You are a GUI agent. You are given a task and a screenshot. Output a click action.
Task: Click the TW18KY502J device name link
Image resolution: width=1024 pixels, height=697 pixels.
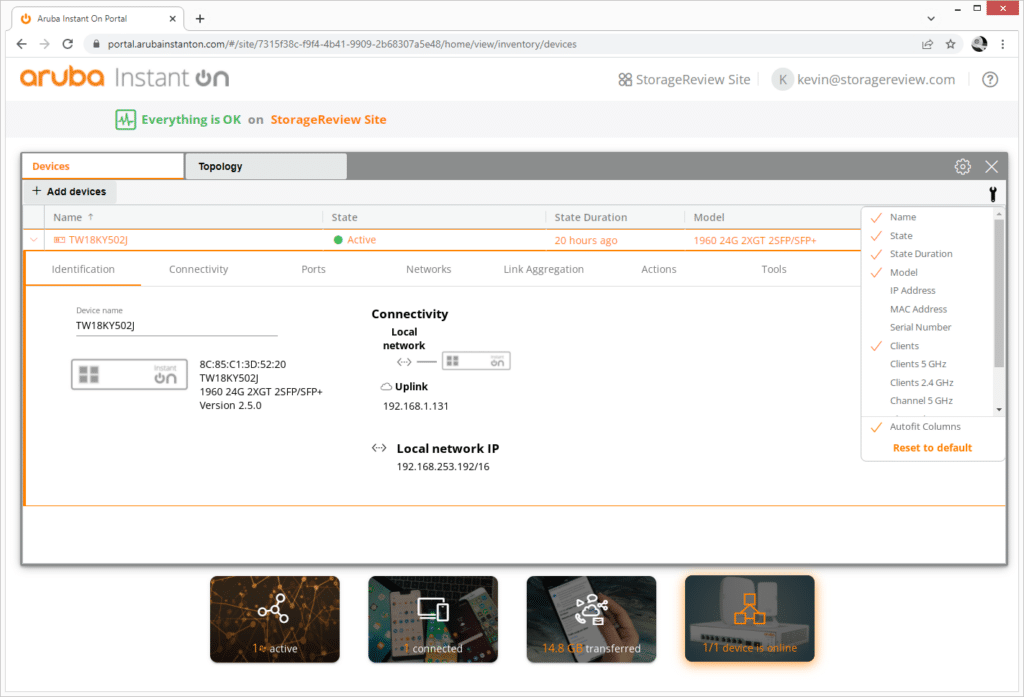(98, 240)
